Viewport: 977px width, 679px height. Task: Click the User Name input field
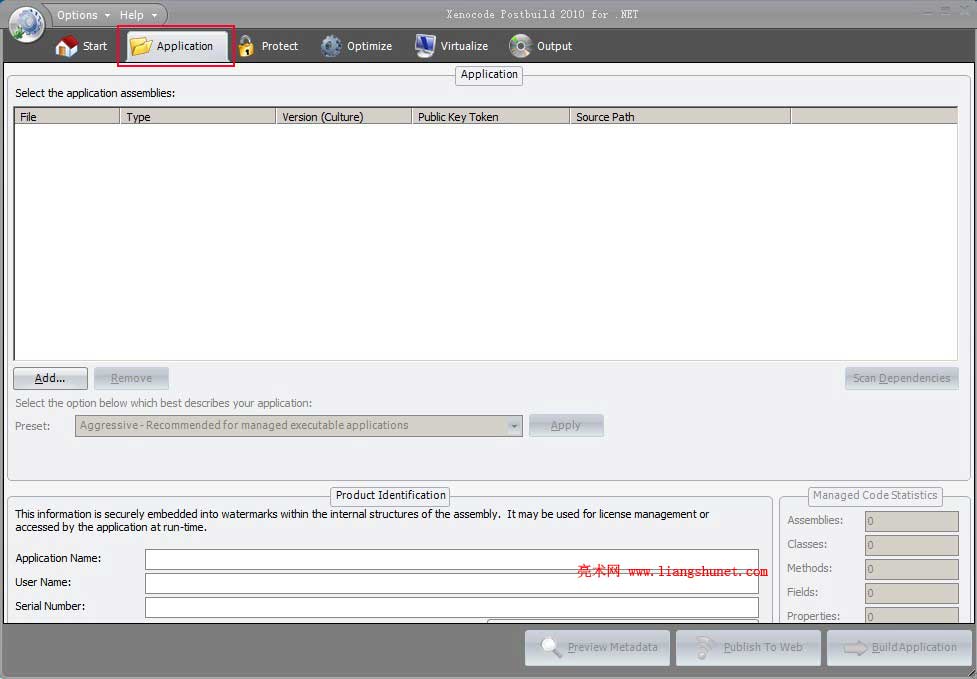(x=452, y=583)
